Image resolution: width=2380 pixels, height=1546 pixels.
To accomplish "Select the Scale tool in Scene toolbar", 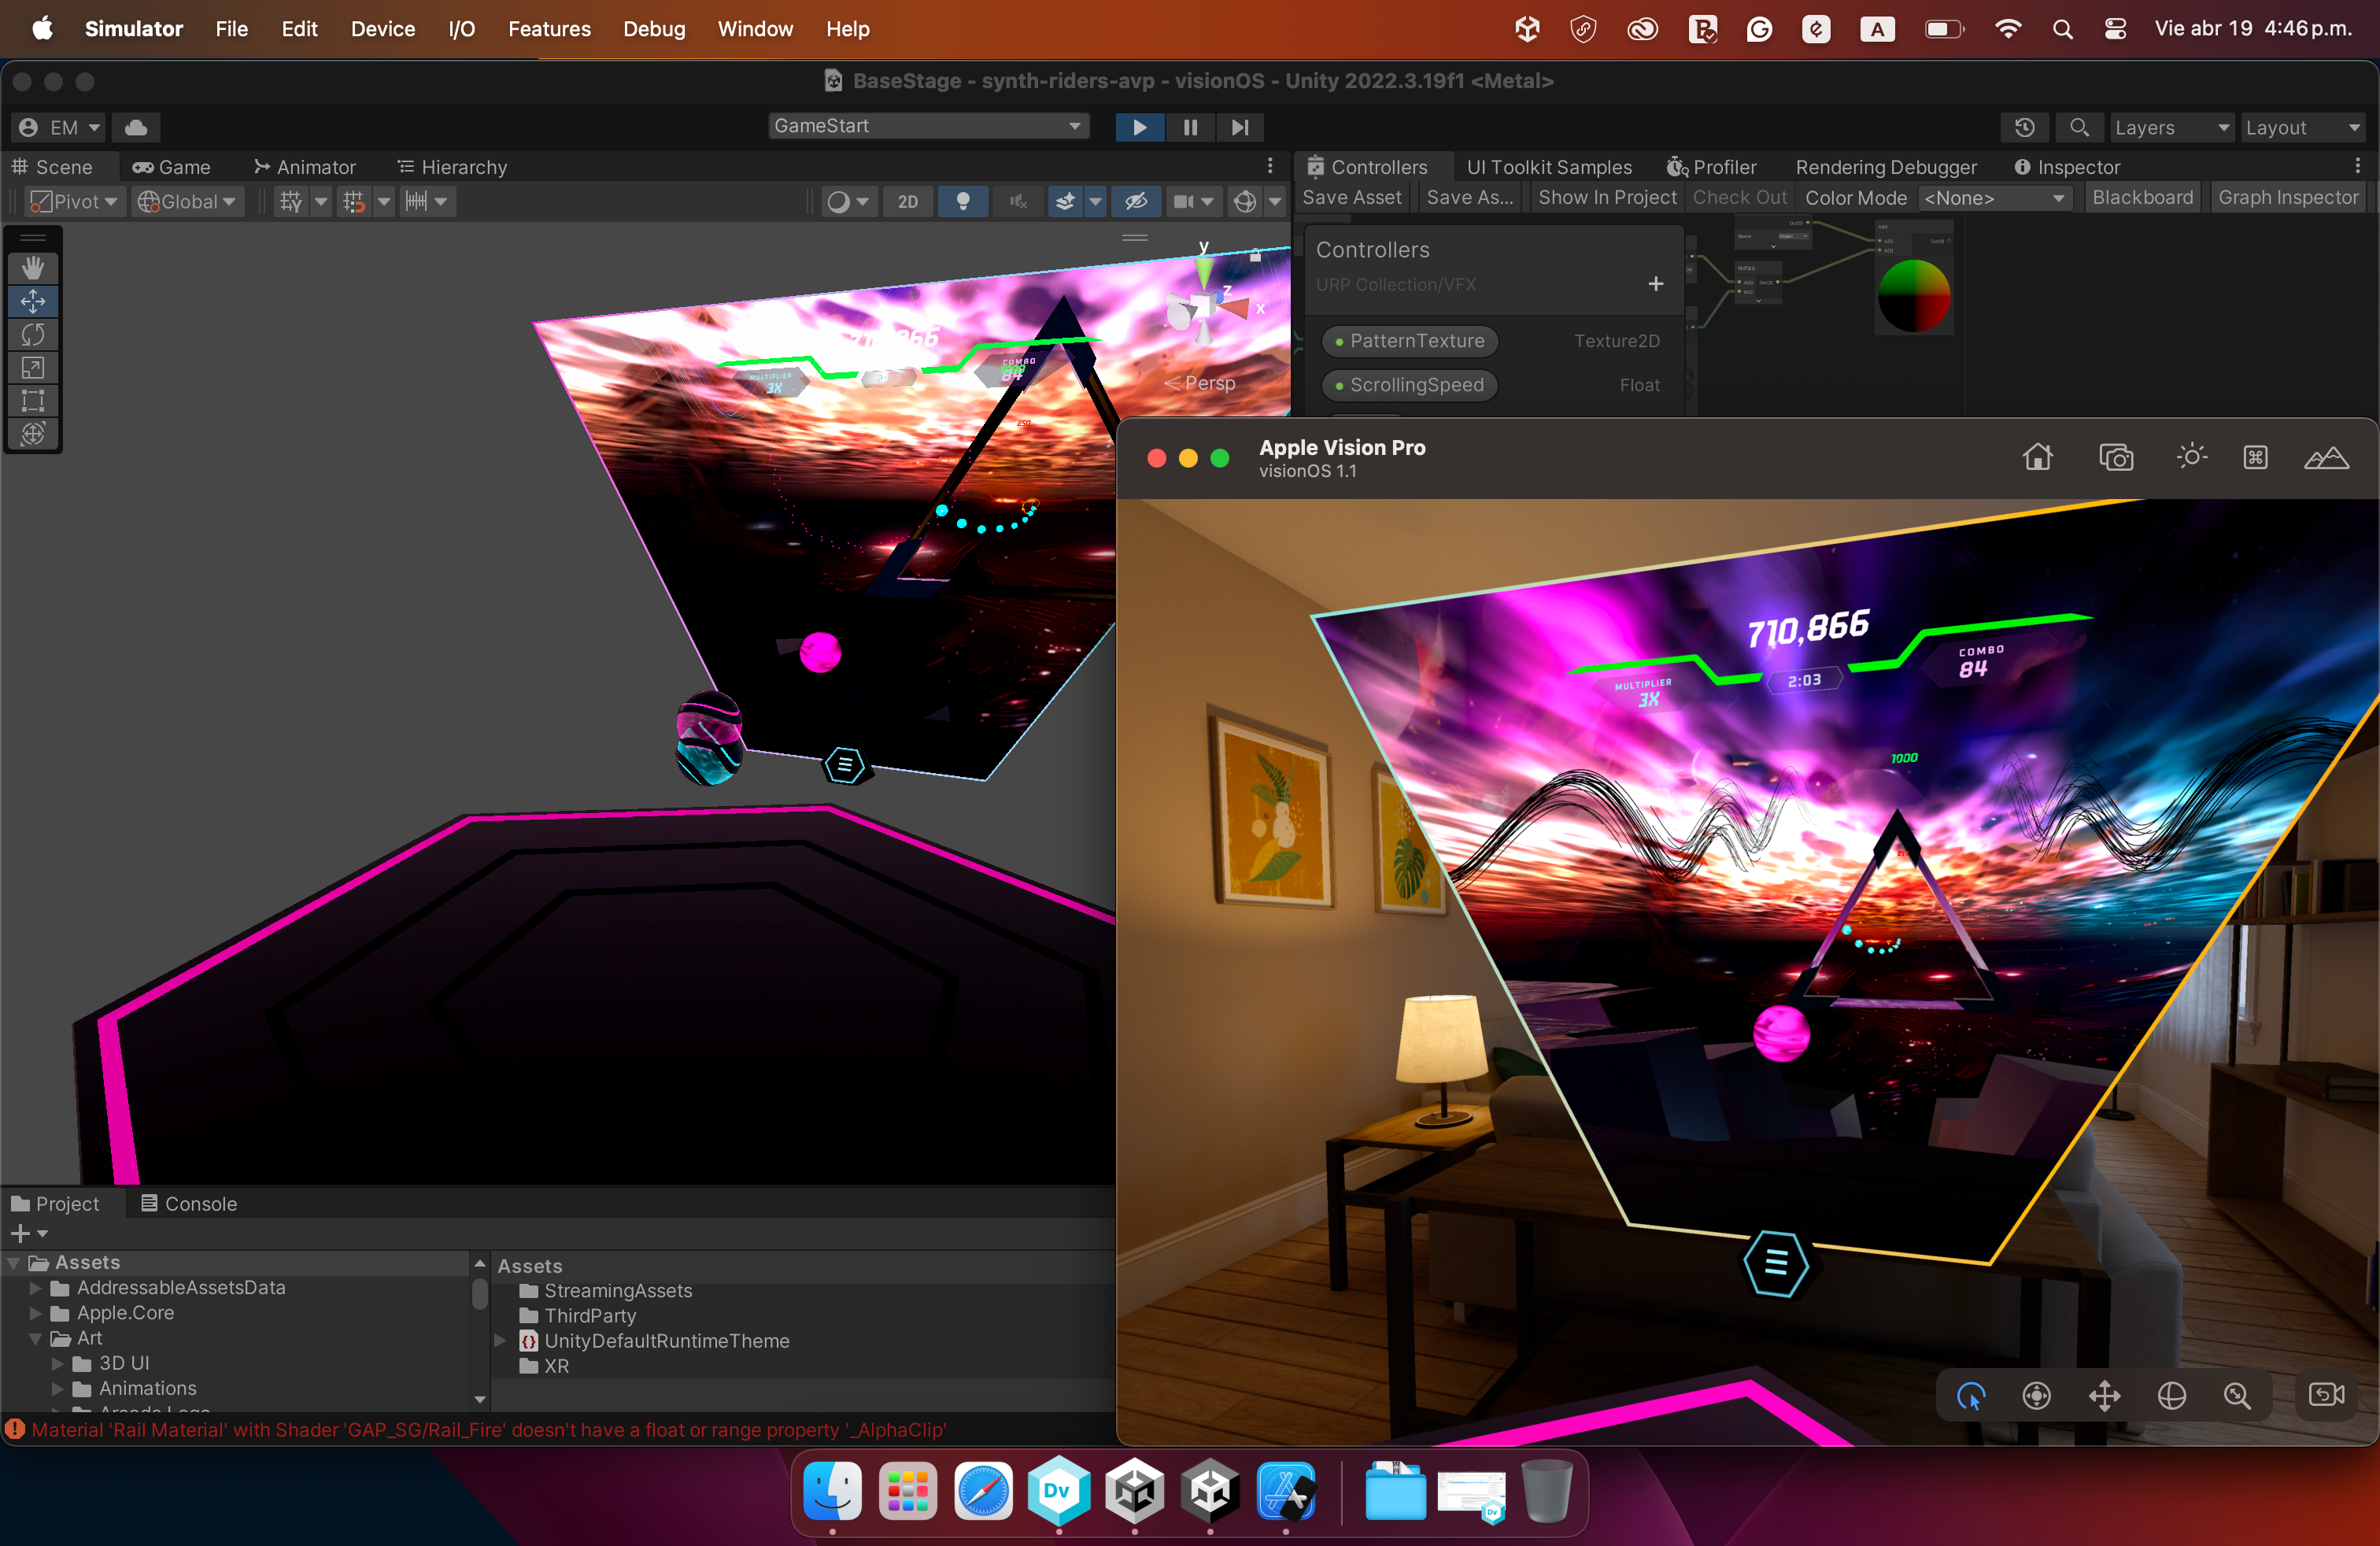I will click(33, 367).
